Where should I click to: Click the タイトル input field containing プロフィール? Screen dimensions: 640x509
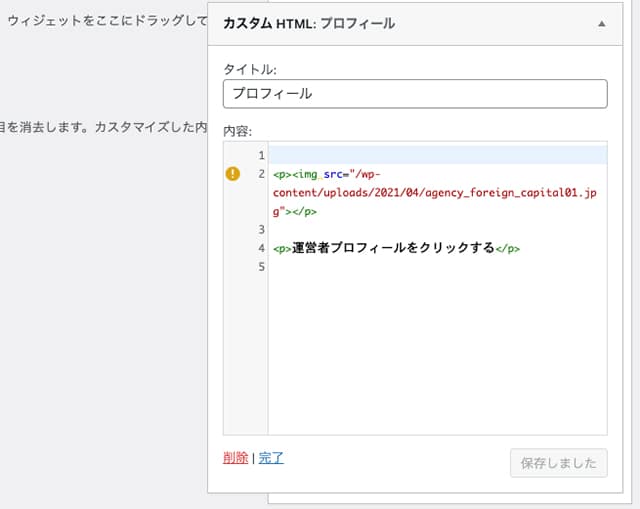click(415, 94)
